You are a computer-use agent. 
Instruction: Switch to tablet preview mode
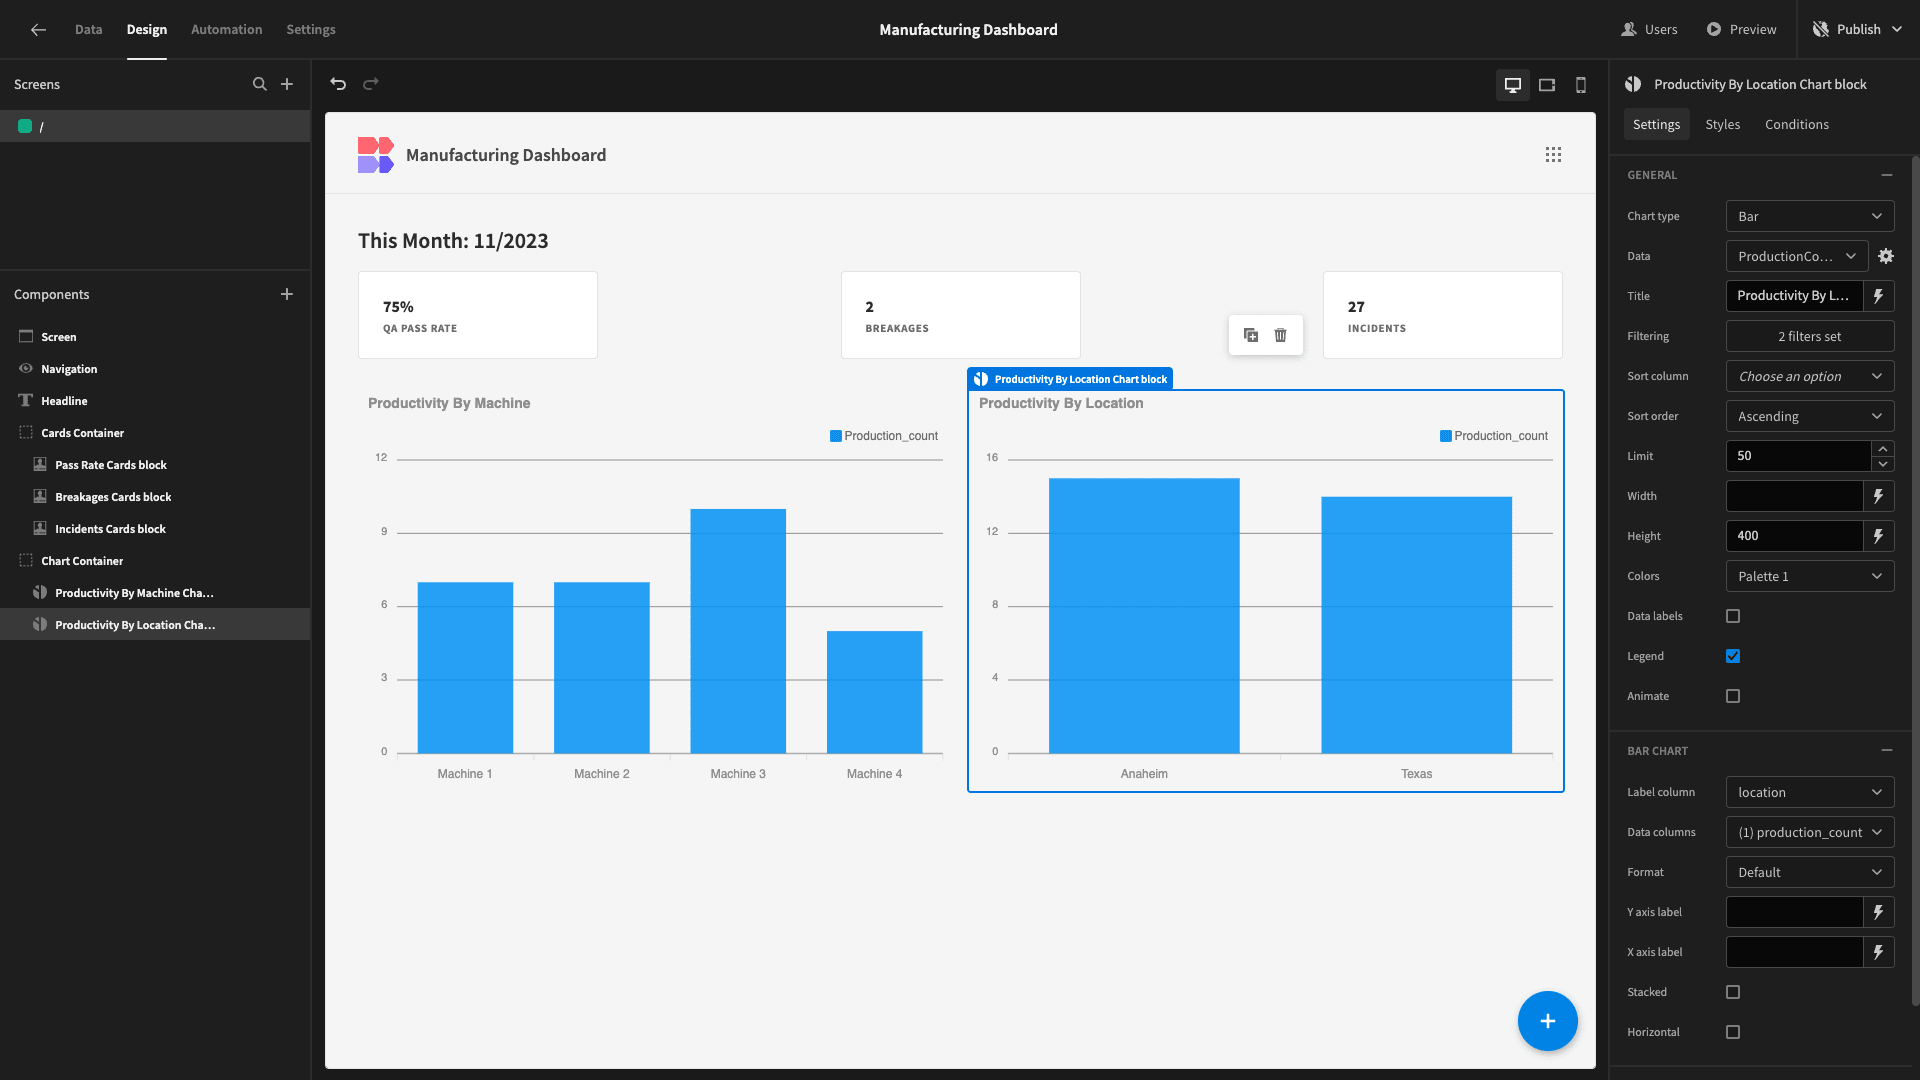(1547, 85)
